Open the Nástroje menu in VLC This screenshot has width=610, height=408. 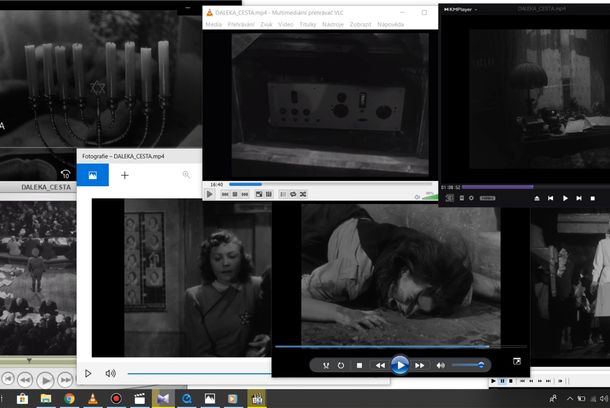tap(333, 25)
